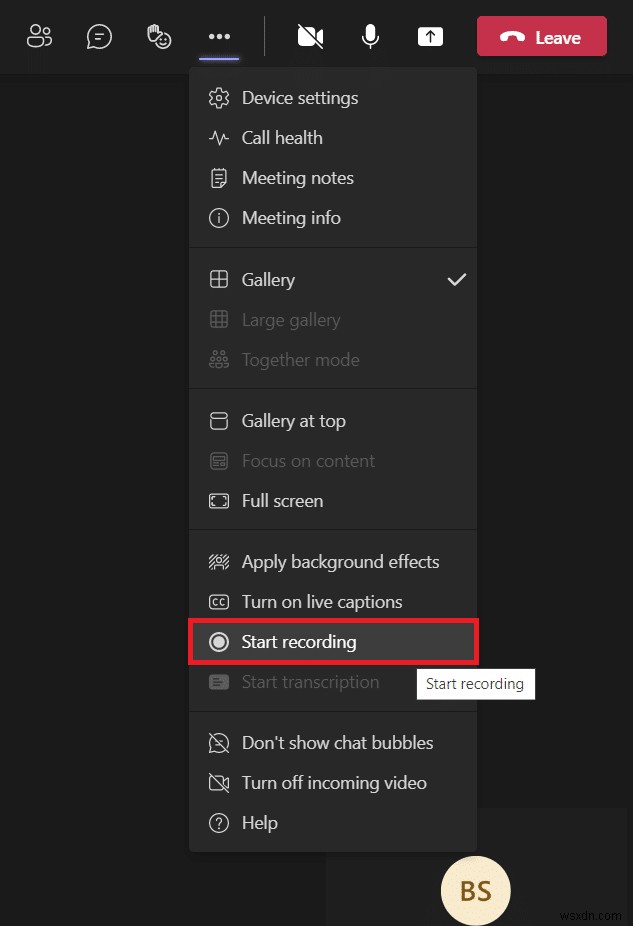Turn on live captions

coord(322,602)
